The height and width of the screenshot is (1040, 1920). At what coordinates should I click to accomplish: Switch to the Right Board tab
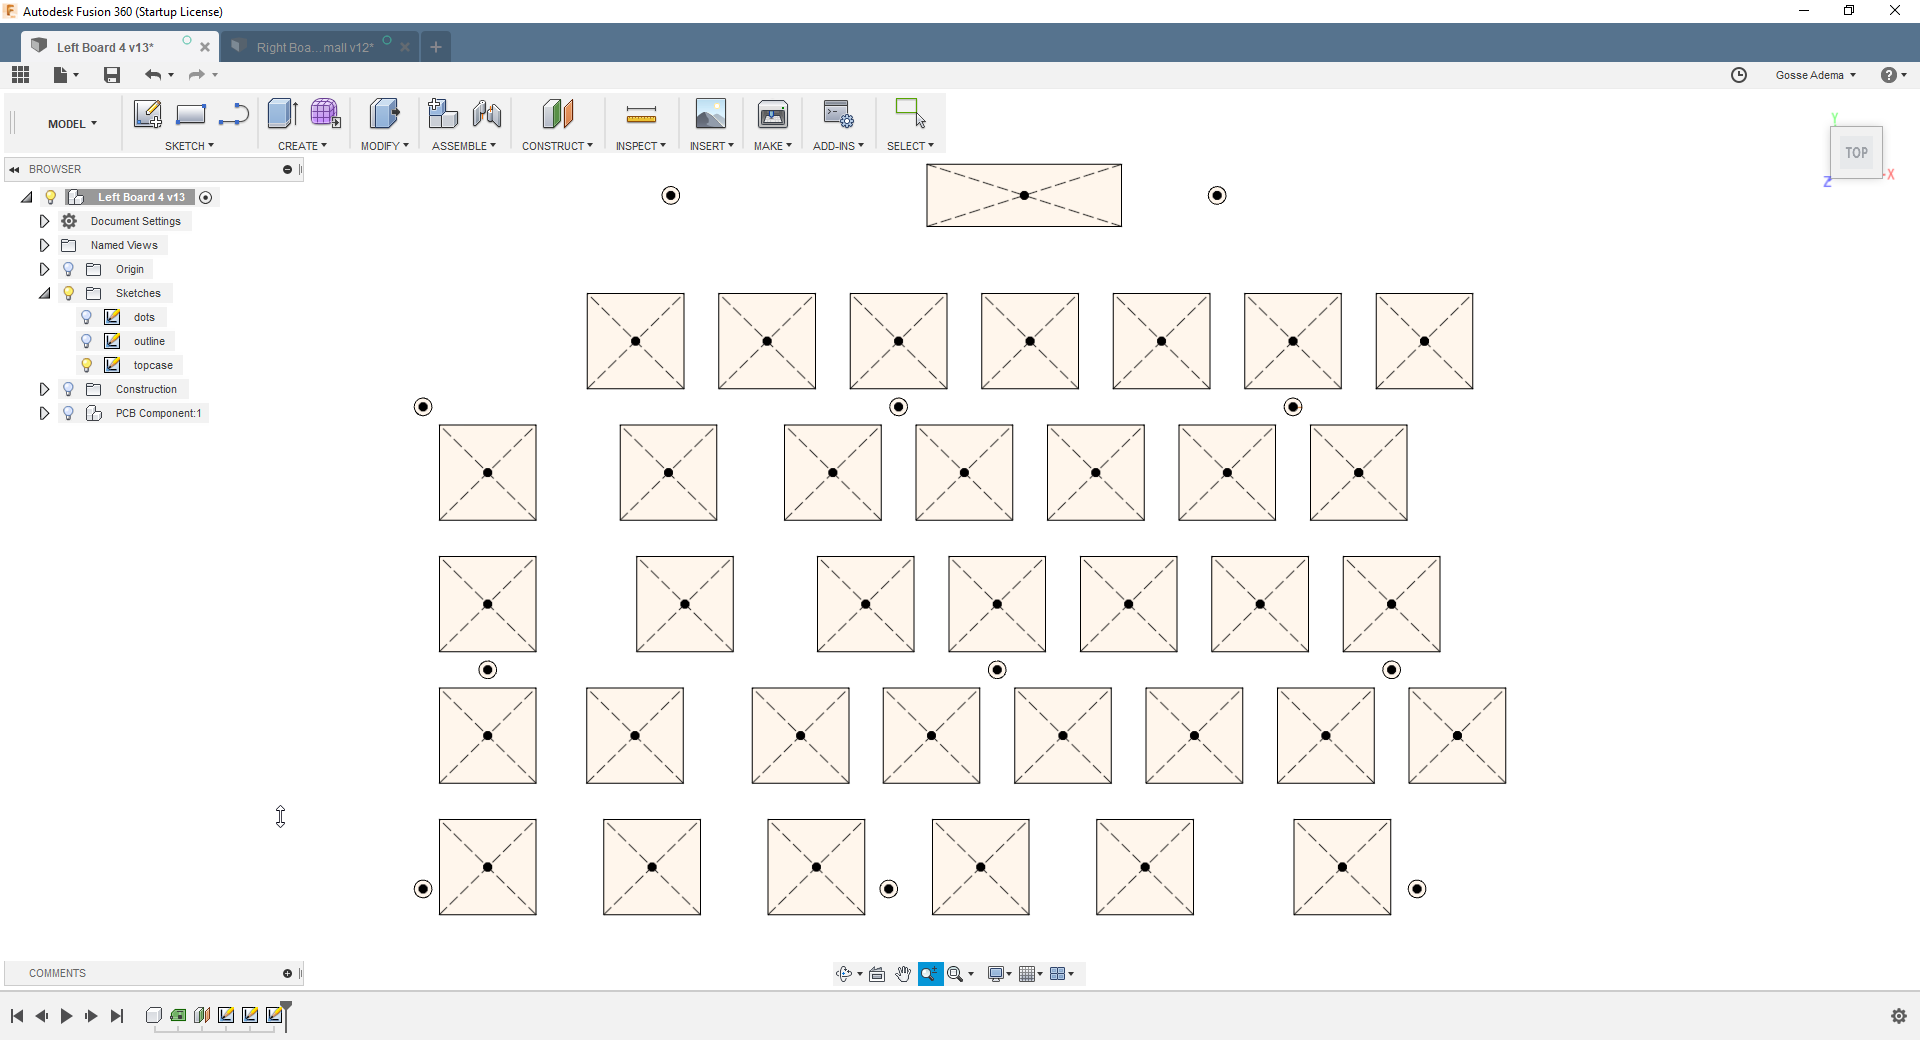pos(315,47)
